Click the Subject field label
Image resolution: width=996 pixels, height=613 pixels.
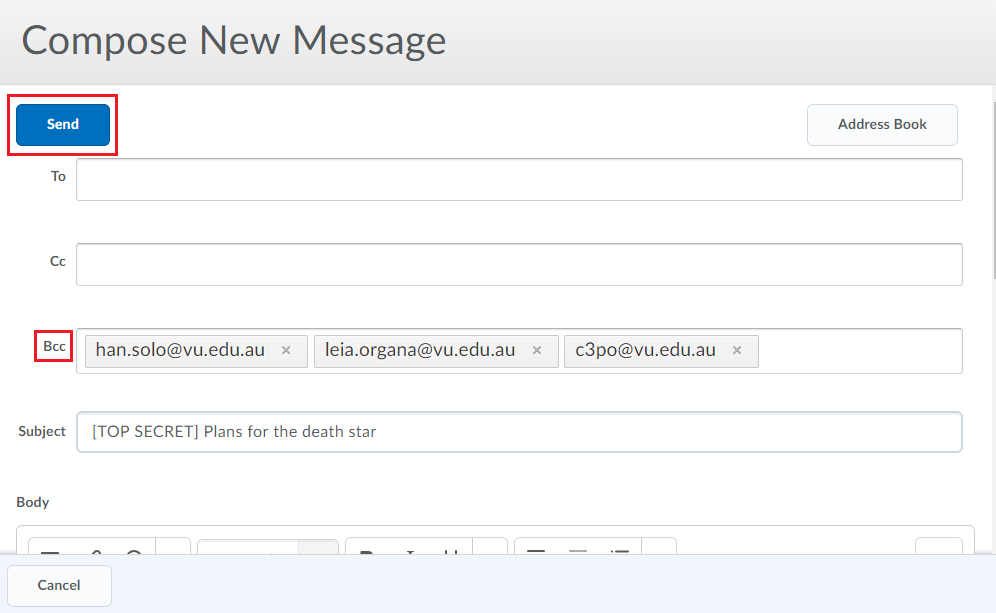tap(42, 431)
